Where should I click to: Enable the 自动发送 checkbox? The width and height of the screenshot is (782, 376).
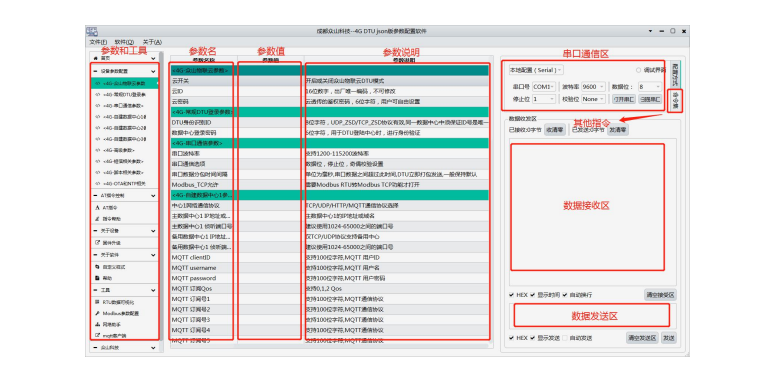click(x=565, y=338)
